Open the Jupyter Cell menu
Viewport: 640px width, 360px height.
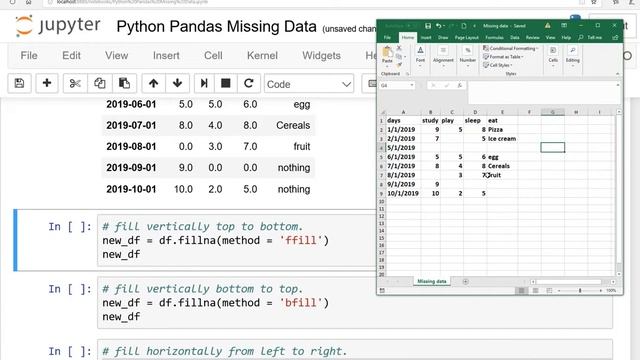(213, 56)
